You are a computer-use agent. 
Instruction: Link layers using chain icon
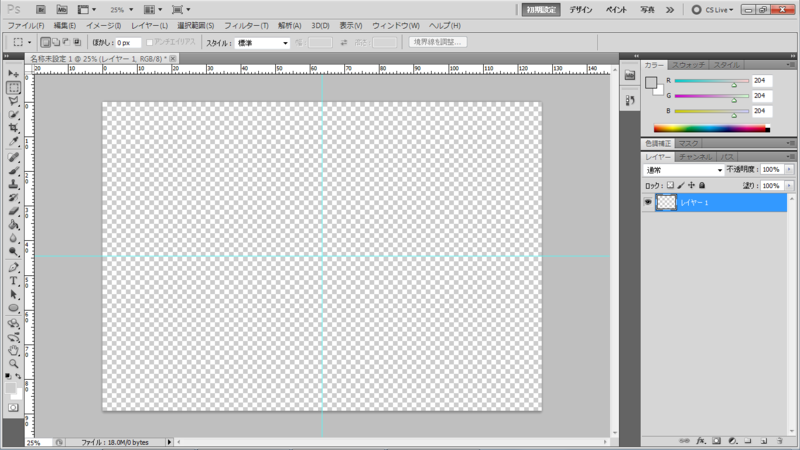(684, 441)
